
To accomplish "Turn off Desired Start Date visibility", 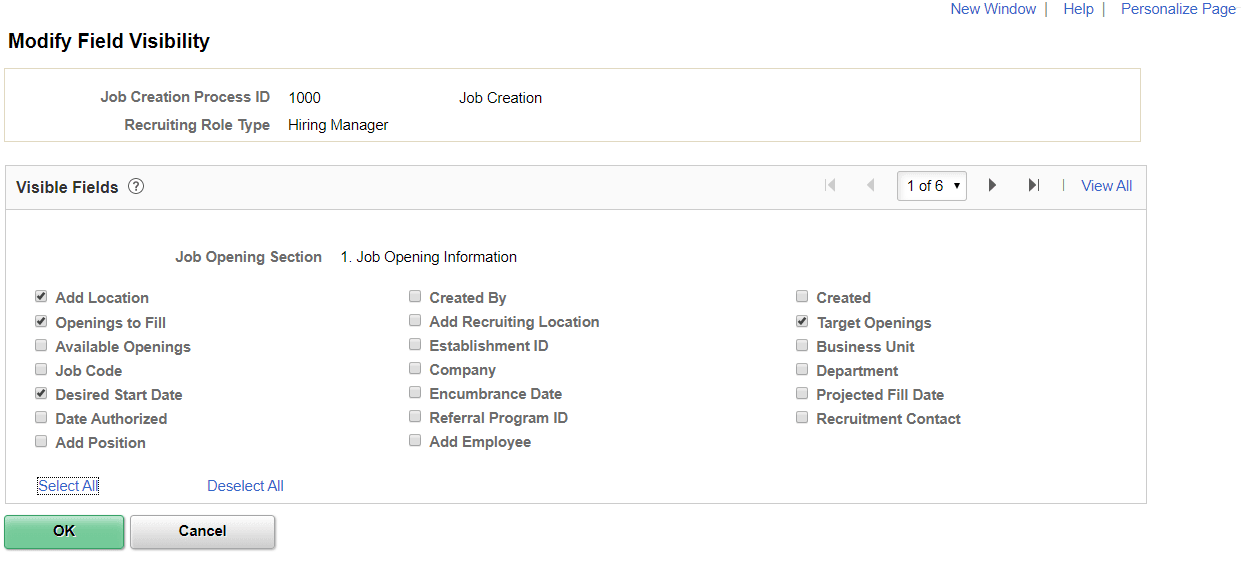I will 40,392.
